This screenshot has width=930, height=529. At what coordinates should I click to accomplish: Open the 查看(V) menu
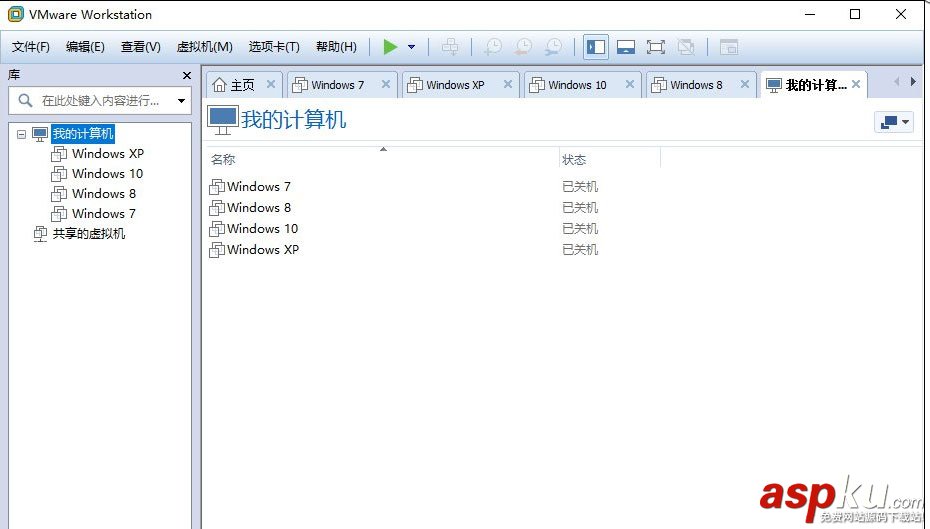(x=141, y=47)
